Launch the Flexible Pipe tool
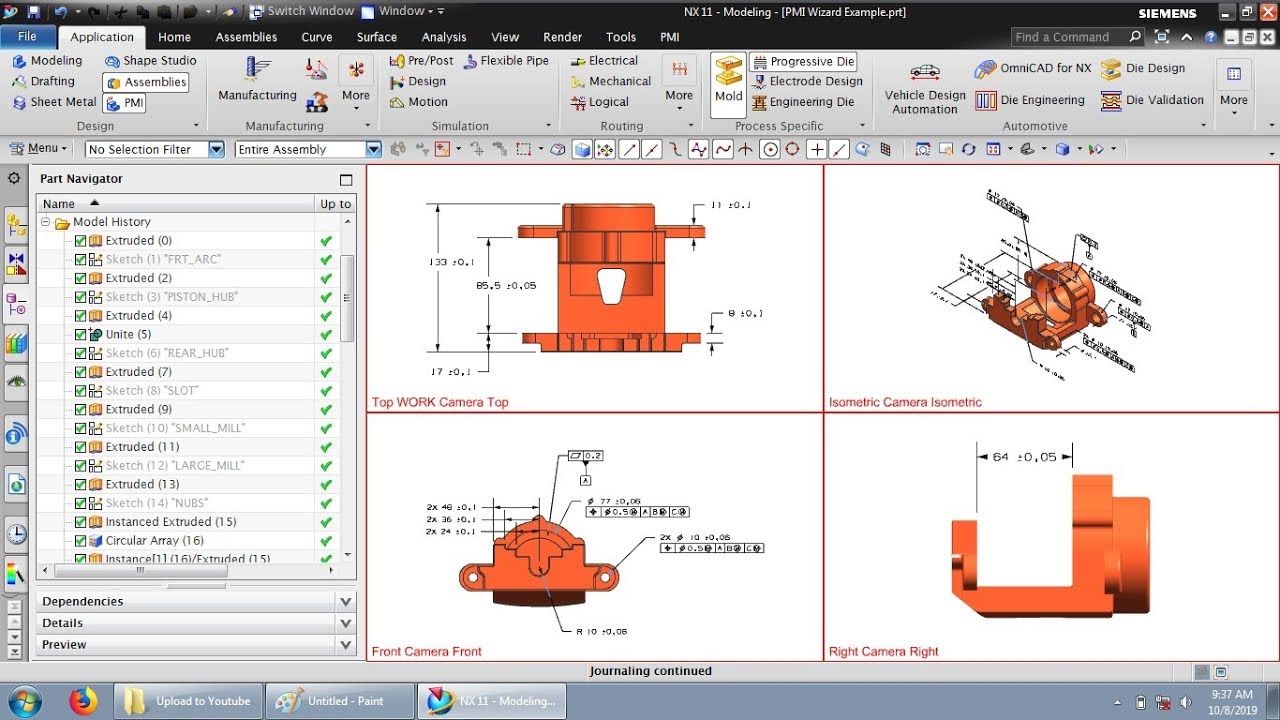Screen dimensions: 1280x720 tap(506, 61)
